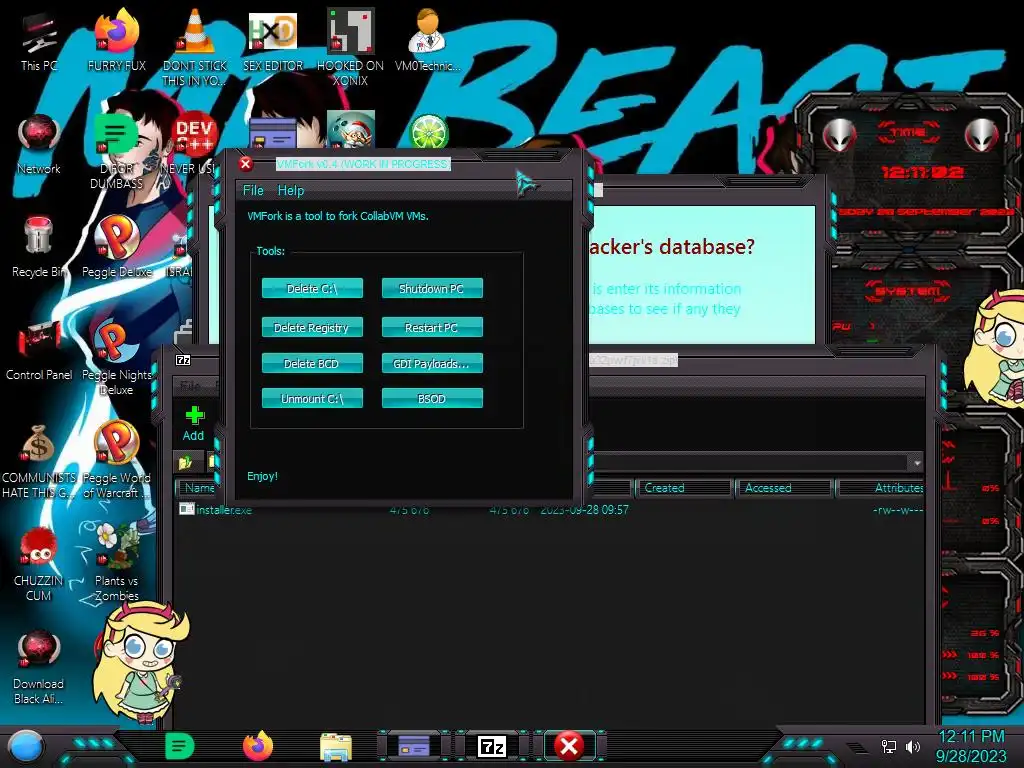
Task: Open File Explorer from the taskbar
Action: click(x=336, y=746)
